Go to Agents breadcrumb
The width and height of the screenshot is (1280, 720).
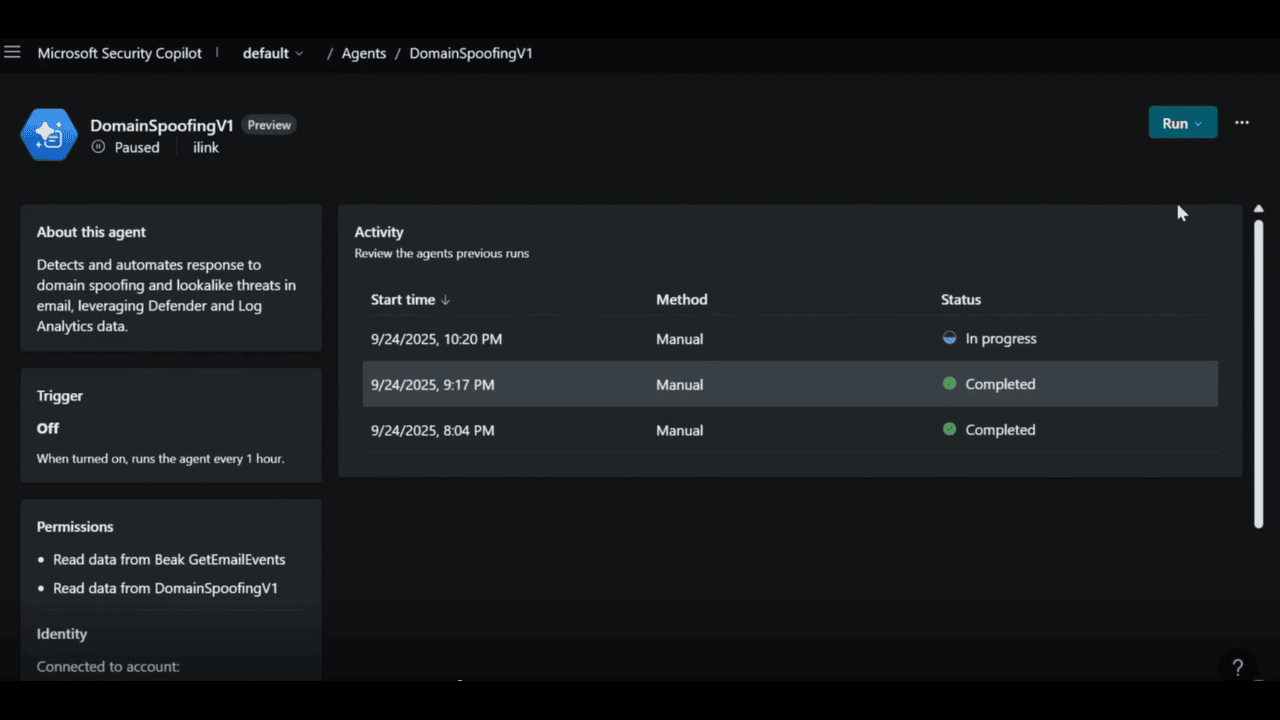(364, 53)
